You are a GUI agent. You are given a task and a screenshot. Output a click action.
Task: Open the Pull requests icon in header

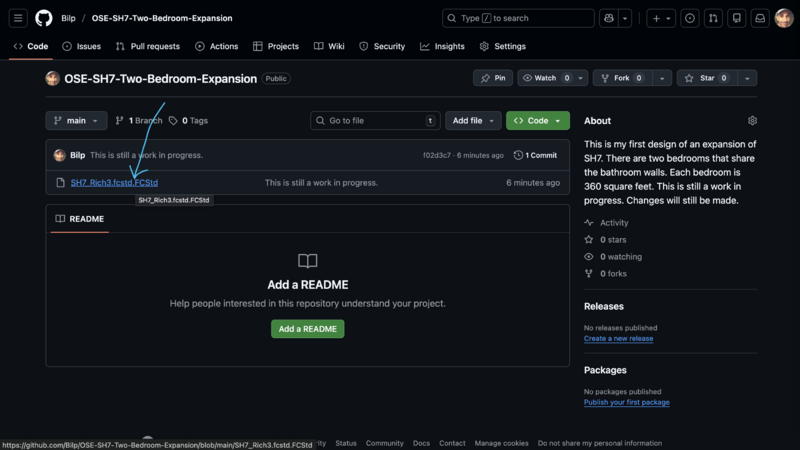(x=713, y=18)
